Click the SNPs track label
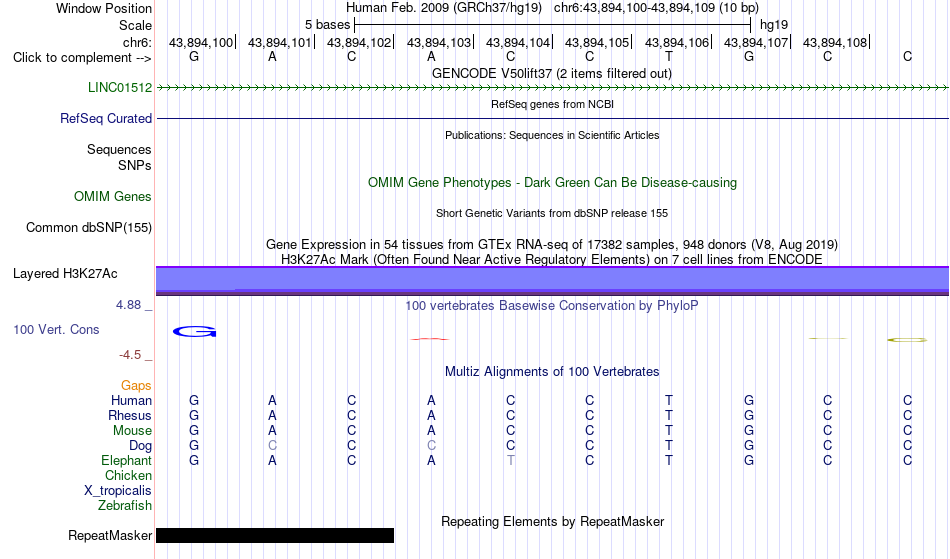Screen dimensions: 950x559 135,165
